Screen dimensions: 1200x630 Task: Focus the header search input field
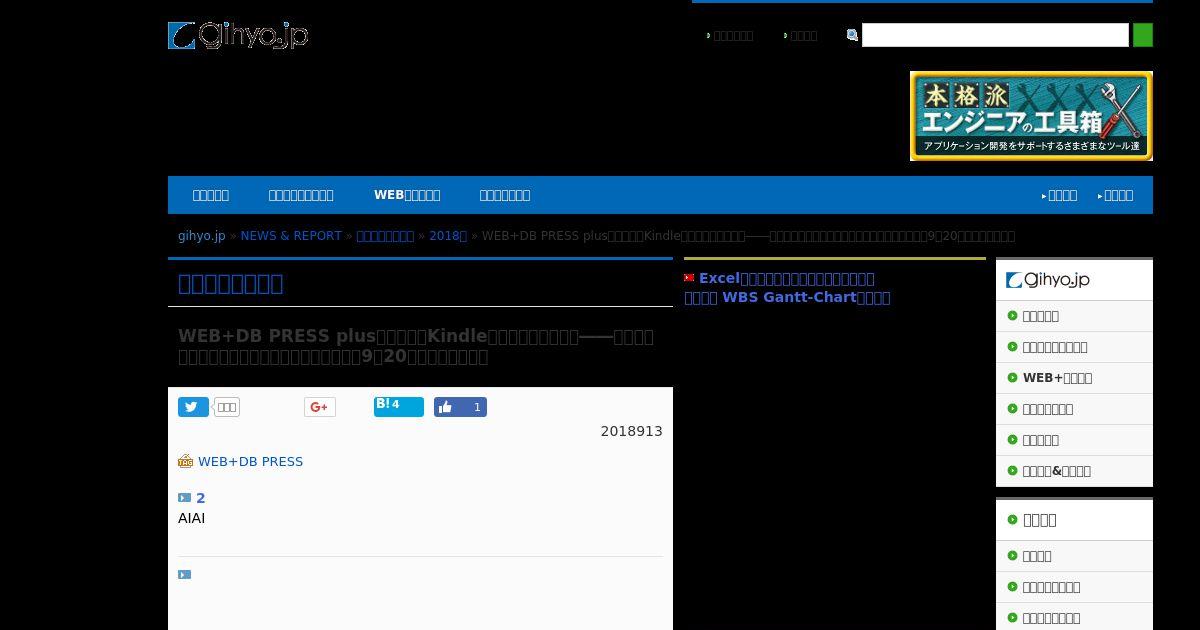[x=995, y=35]
